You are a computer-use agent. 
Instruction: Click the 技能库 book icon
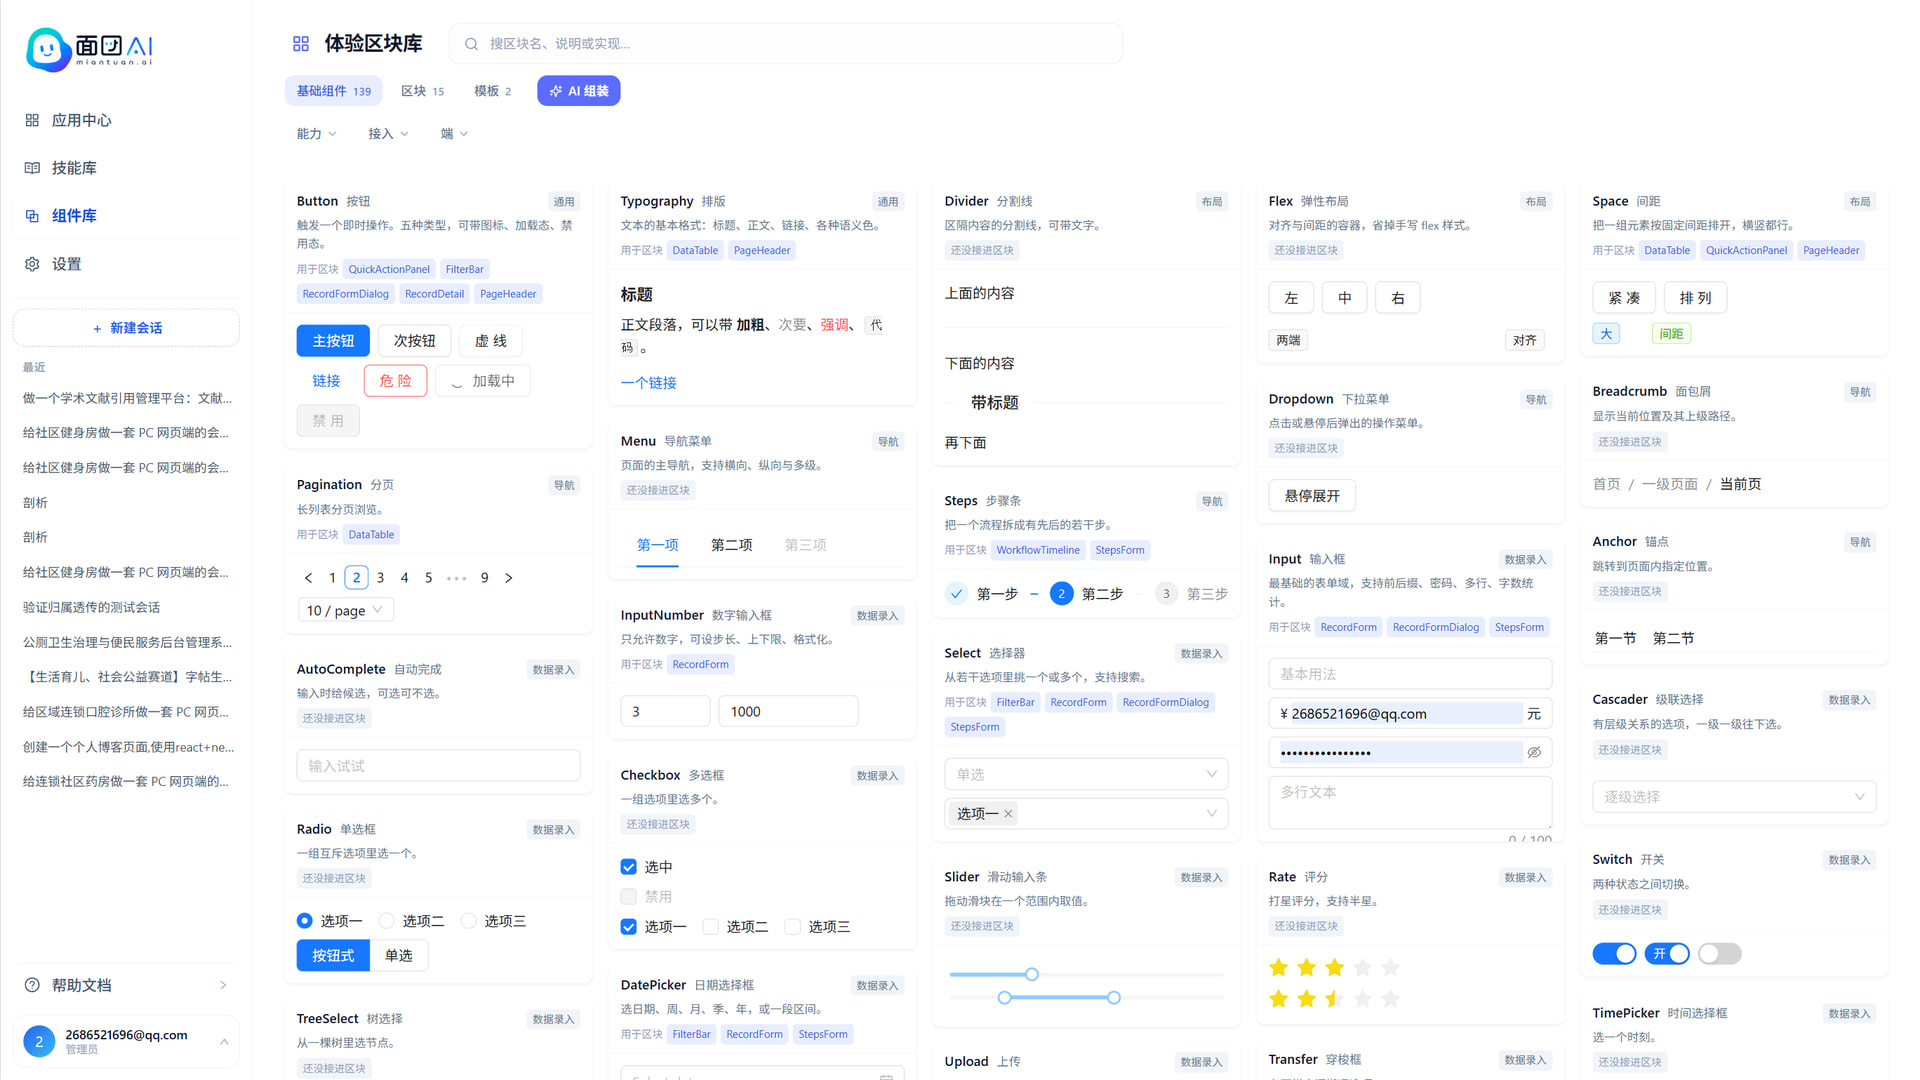point(32,168)
